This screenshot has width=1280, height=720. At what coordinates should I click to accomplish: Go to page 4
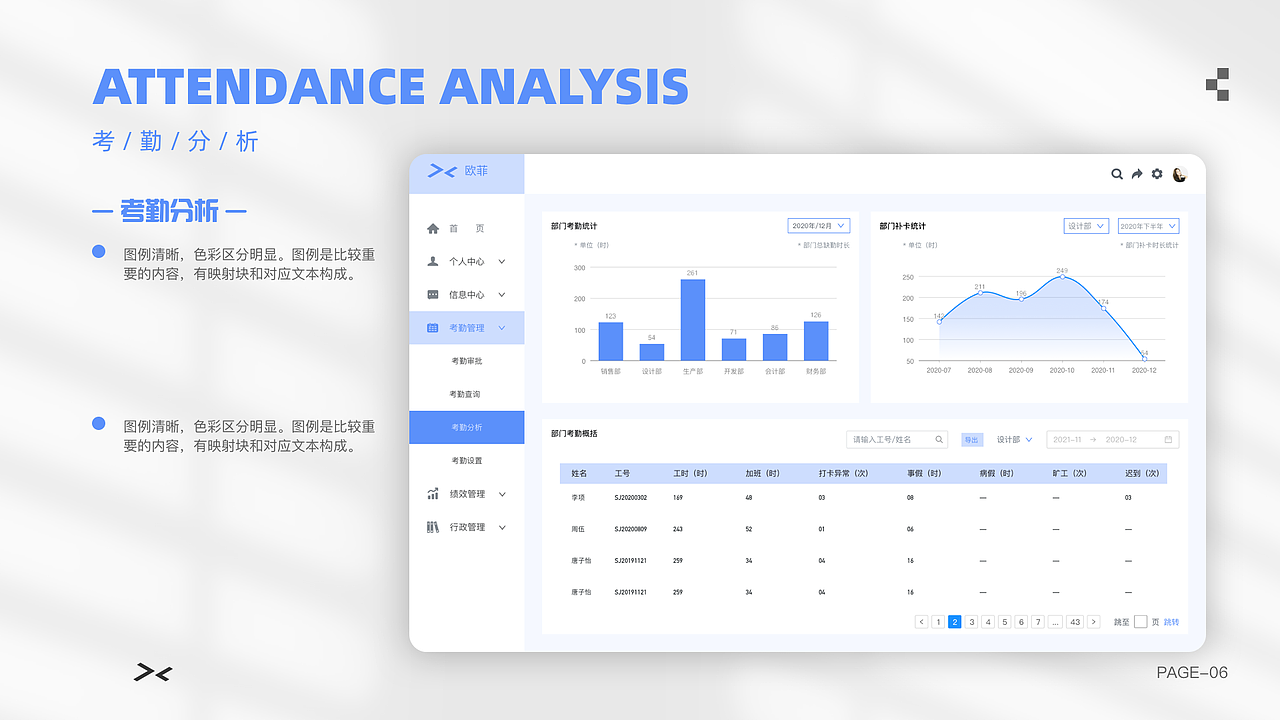(x=988, y=622)
